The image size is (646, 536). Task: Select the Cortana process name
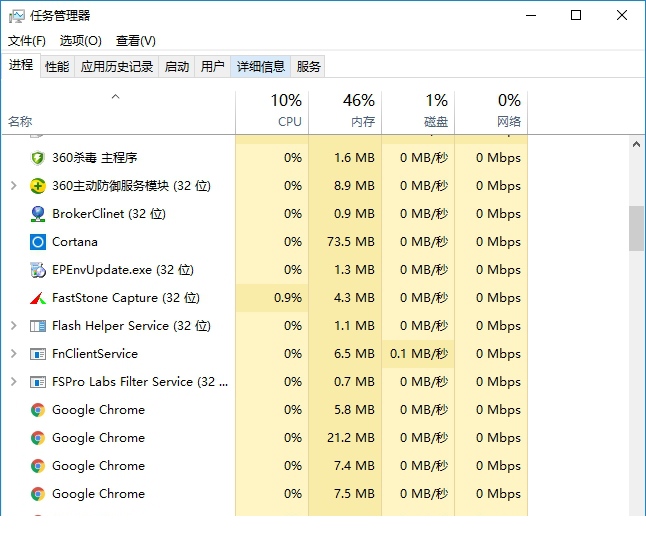click(x=75, y=242)
